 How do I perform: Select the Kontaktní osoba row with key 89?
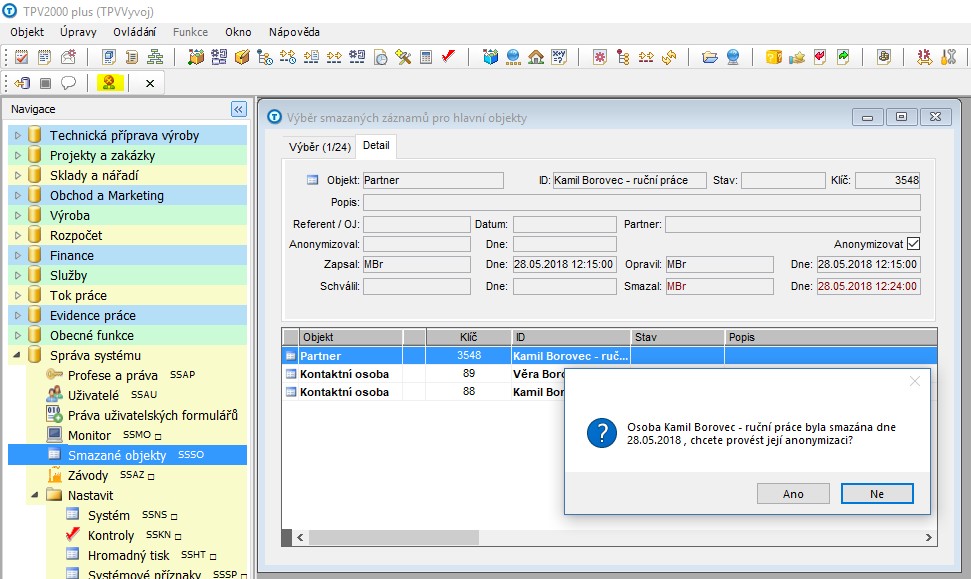coord(424,374)
